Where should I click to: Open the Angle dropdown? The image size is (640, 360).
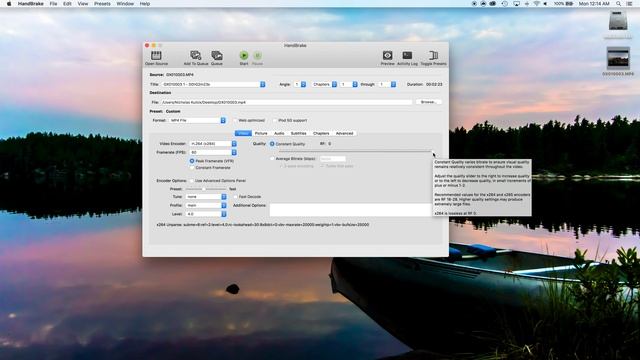pos(300,84)
